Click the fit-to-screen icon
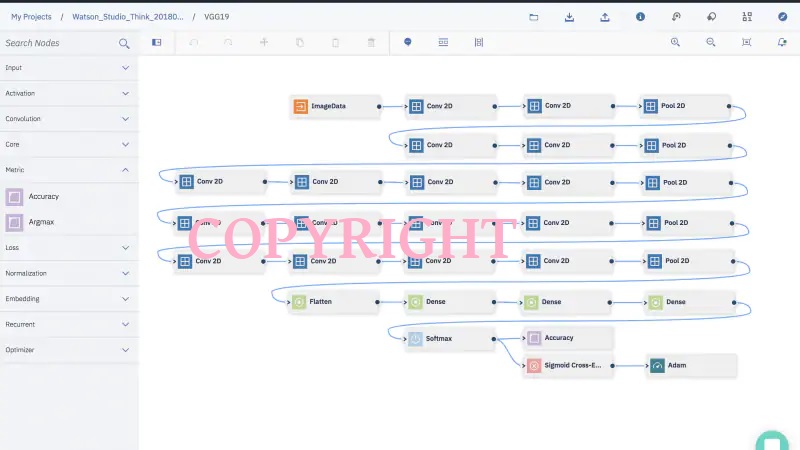 746,42
